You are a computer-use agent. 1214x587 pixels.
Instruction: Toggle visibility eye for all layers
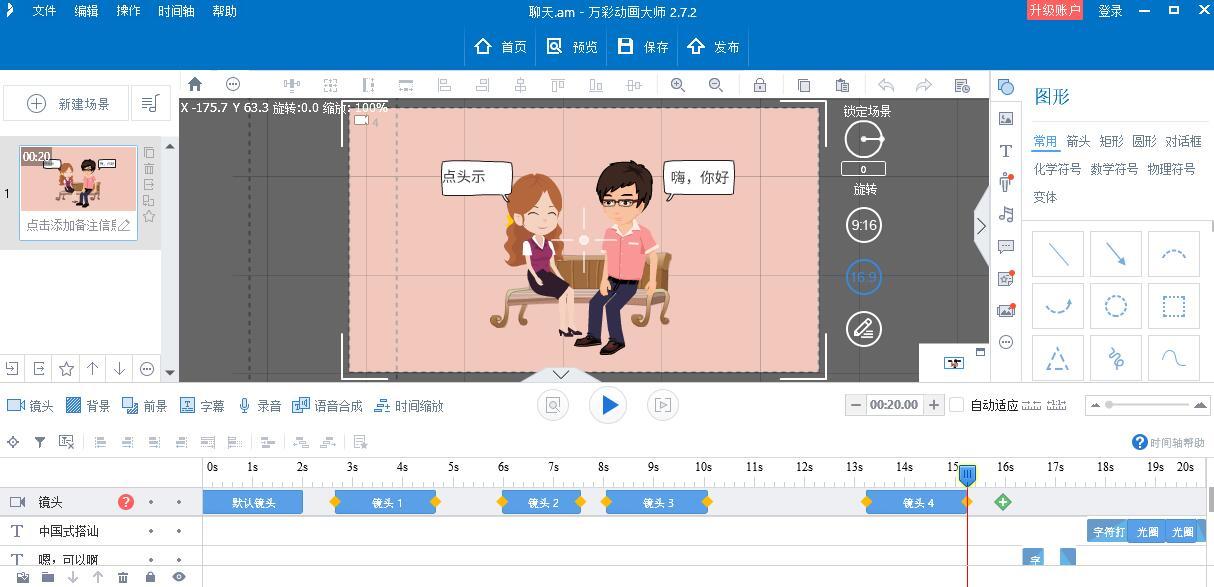click(179, 577)
